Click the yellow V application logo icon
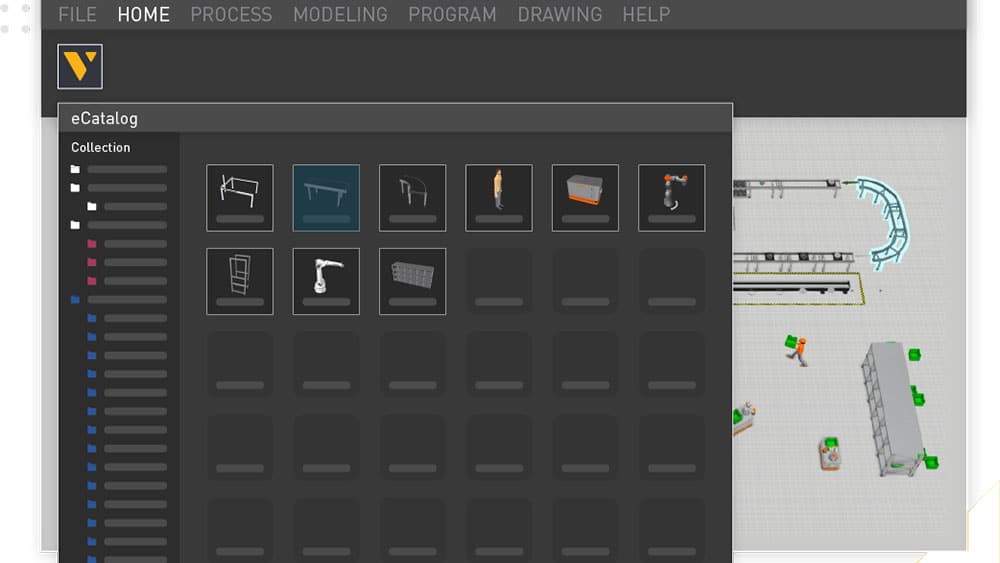Image resolution: width=1000 pixels, height=563 pixels. [x=80, y=66]
